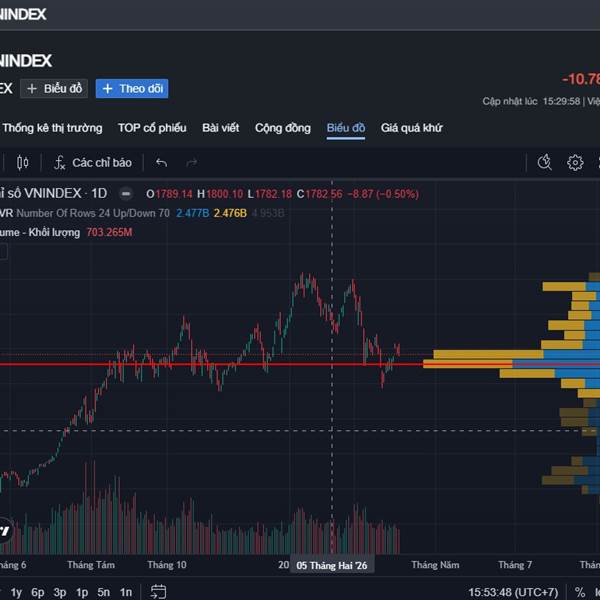The image size is (600, 600).
Task: Open Các chỉ báo indicators
Action: click(92, 162)
